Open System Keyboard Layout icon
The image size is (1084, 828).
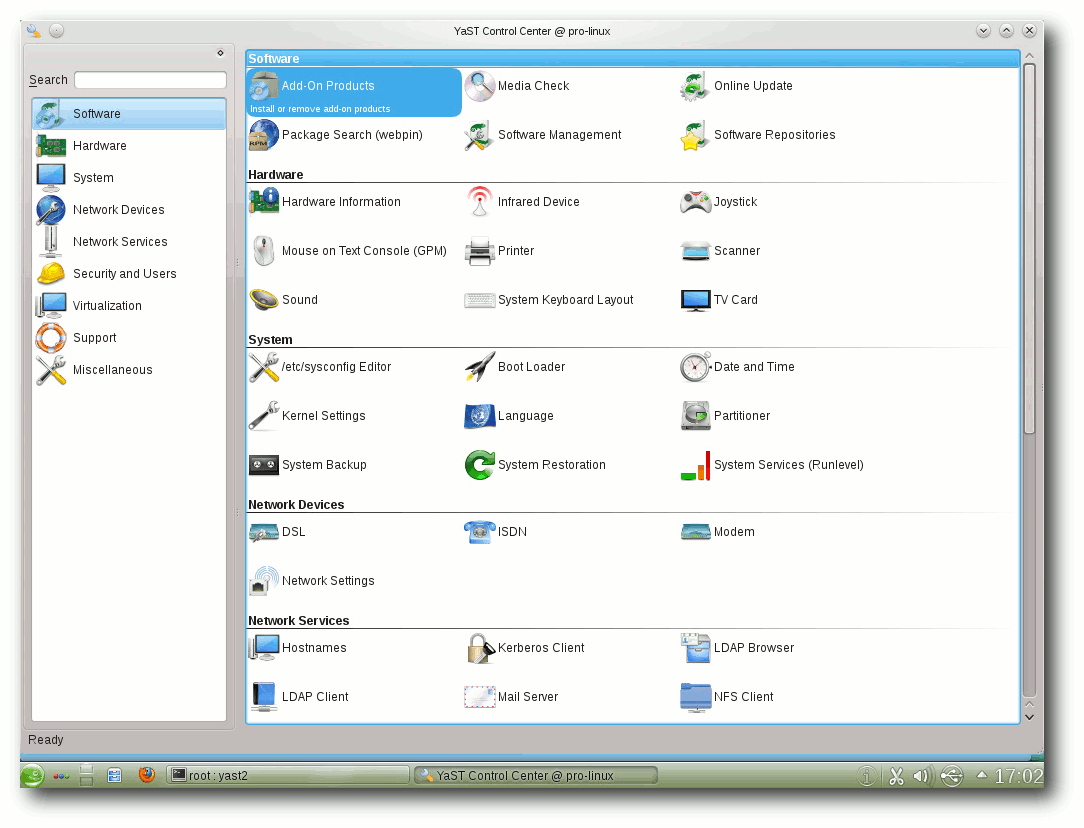click(479, 300)
